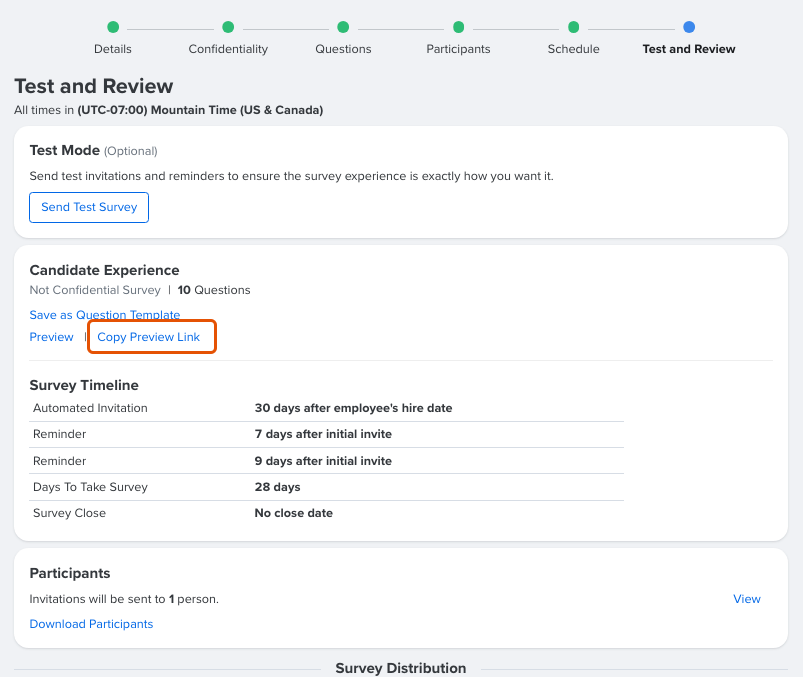
Task: Preview the candidate survey
Action: 51,337
